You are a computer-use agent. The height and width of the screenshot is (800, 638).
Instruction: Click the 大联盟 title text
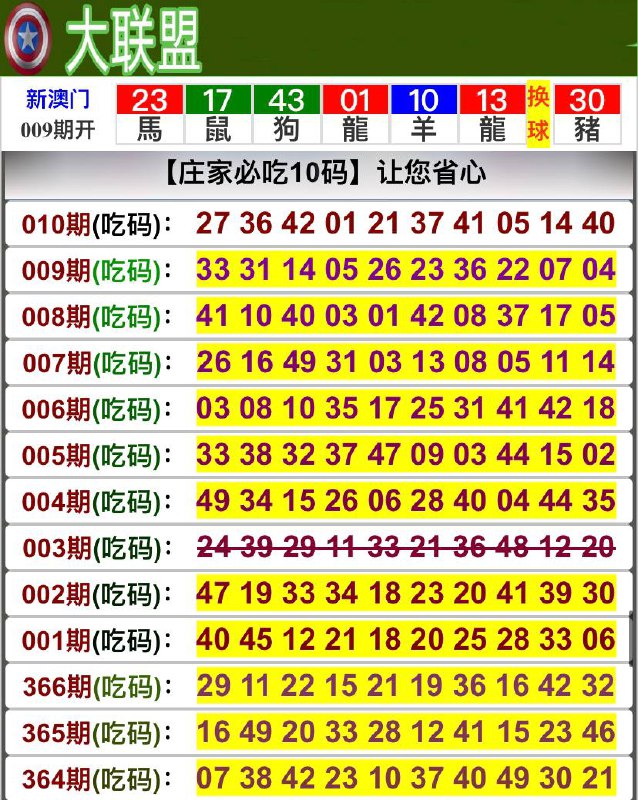pyautogui.click(x=133, y=42)
